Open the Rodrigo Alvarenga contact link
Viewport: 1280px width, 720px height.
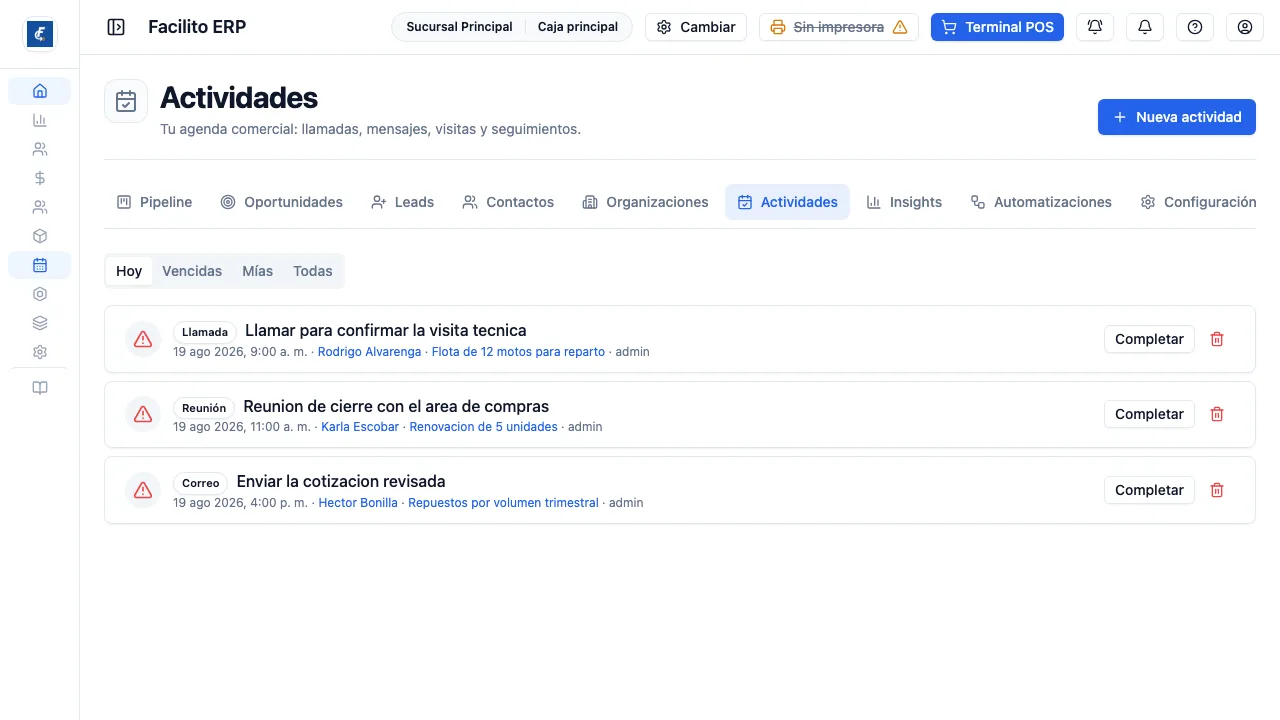(x=369, y=352)
